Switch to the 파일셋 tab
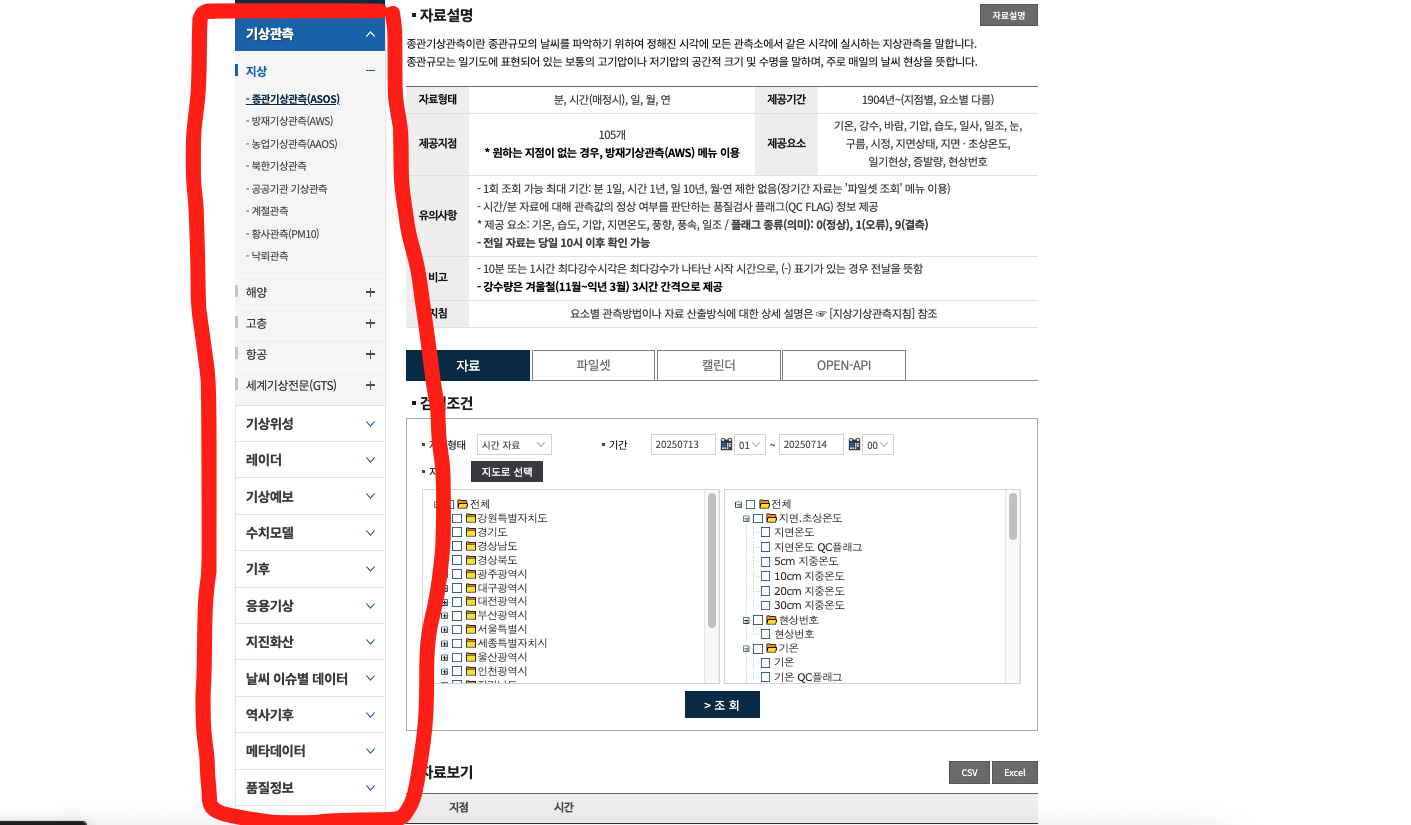This screenshot has height=825, width=1411. [x=593, y=366]
